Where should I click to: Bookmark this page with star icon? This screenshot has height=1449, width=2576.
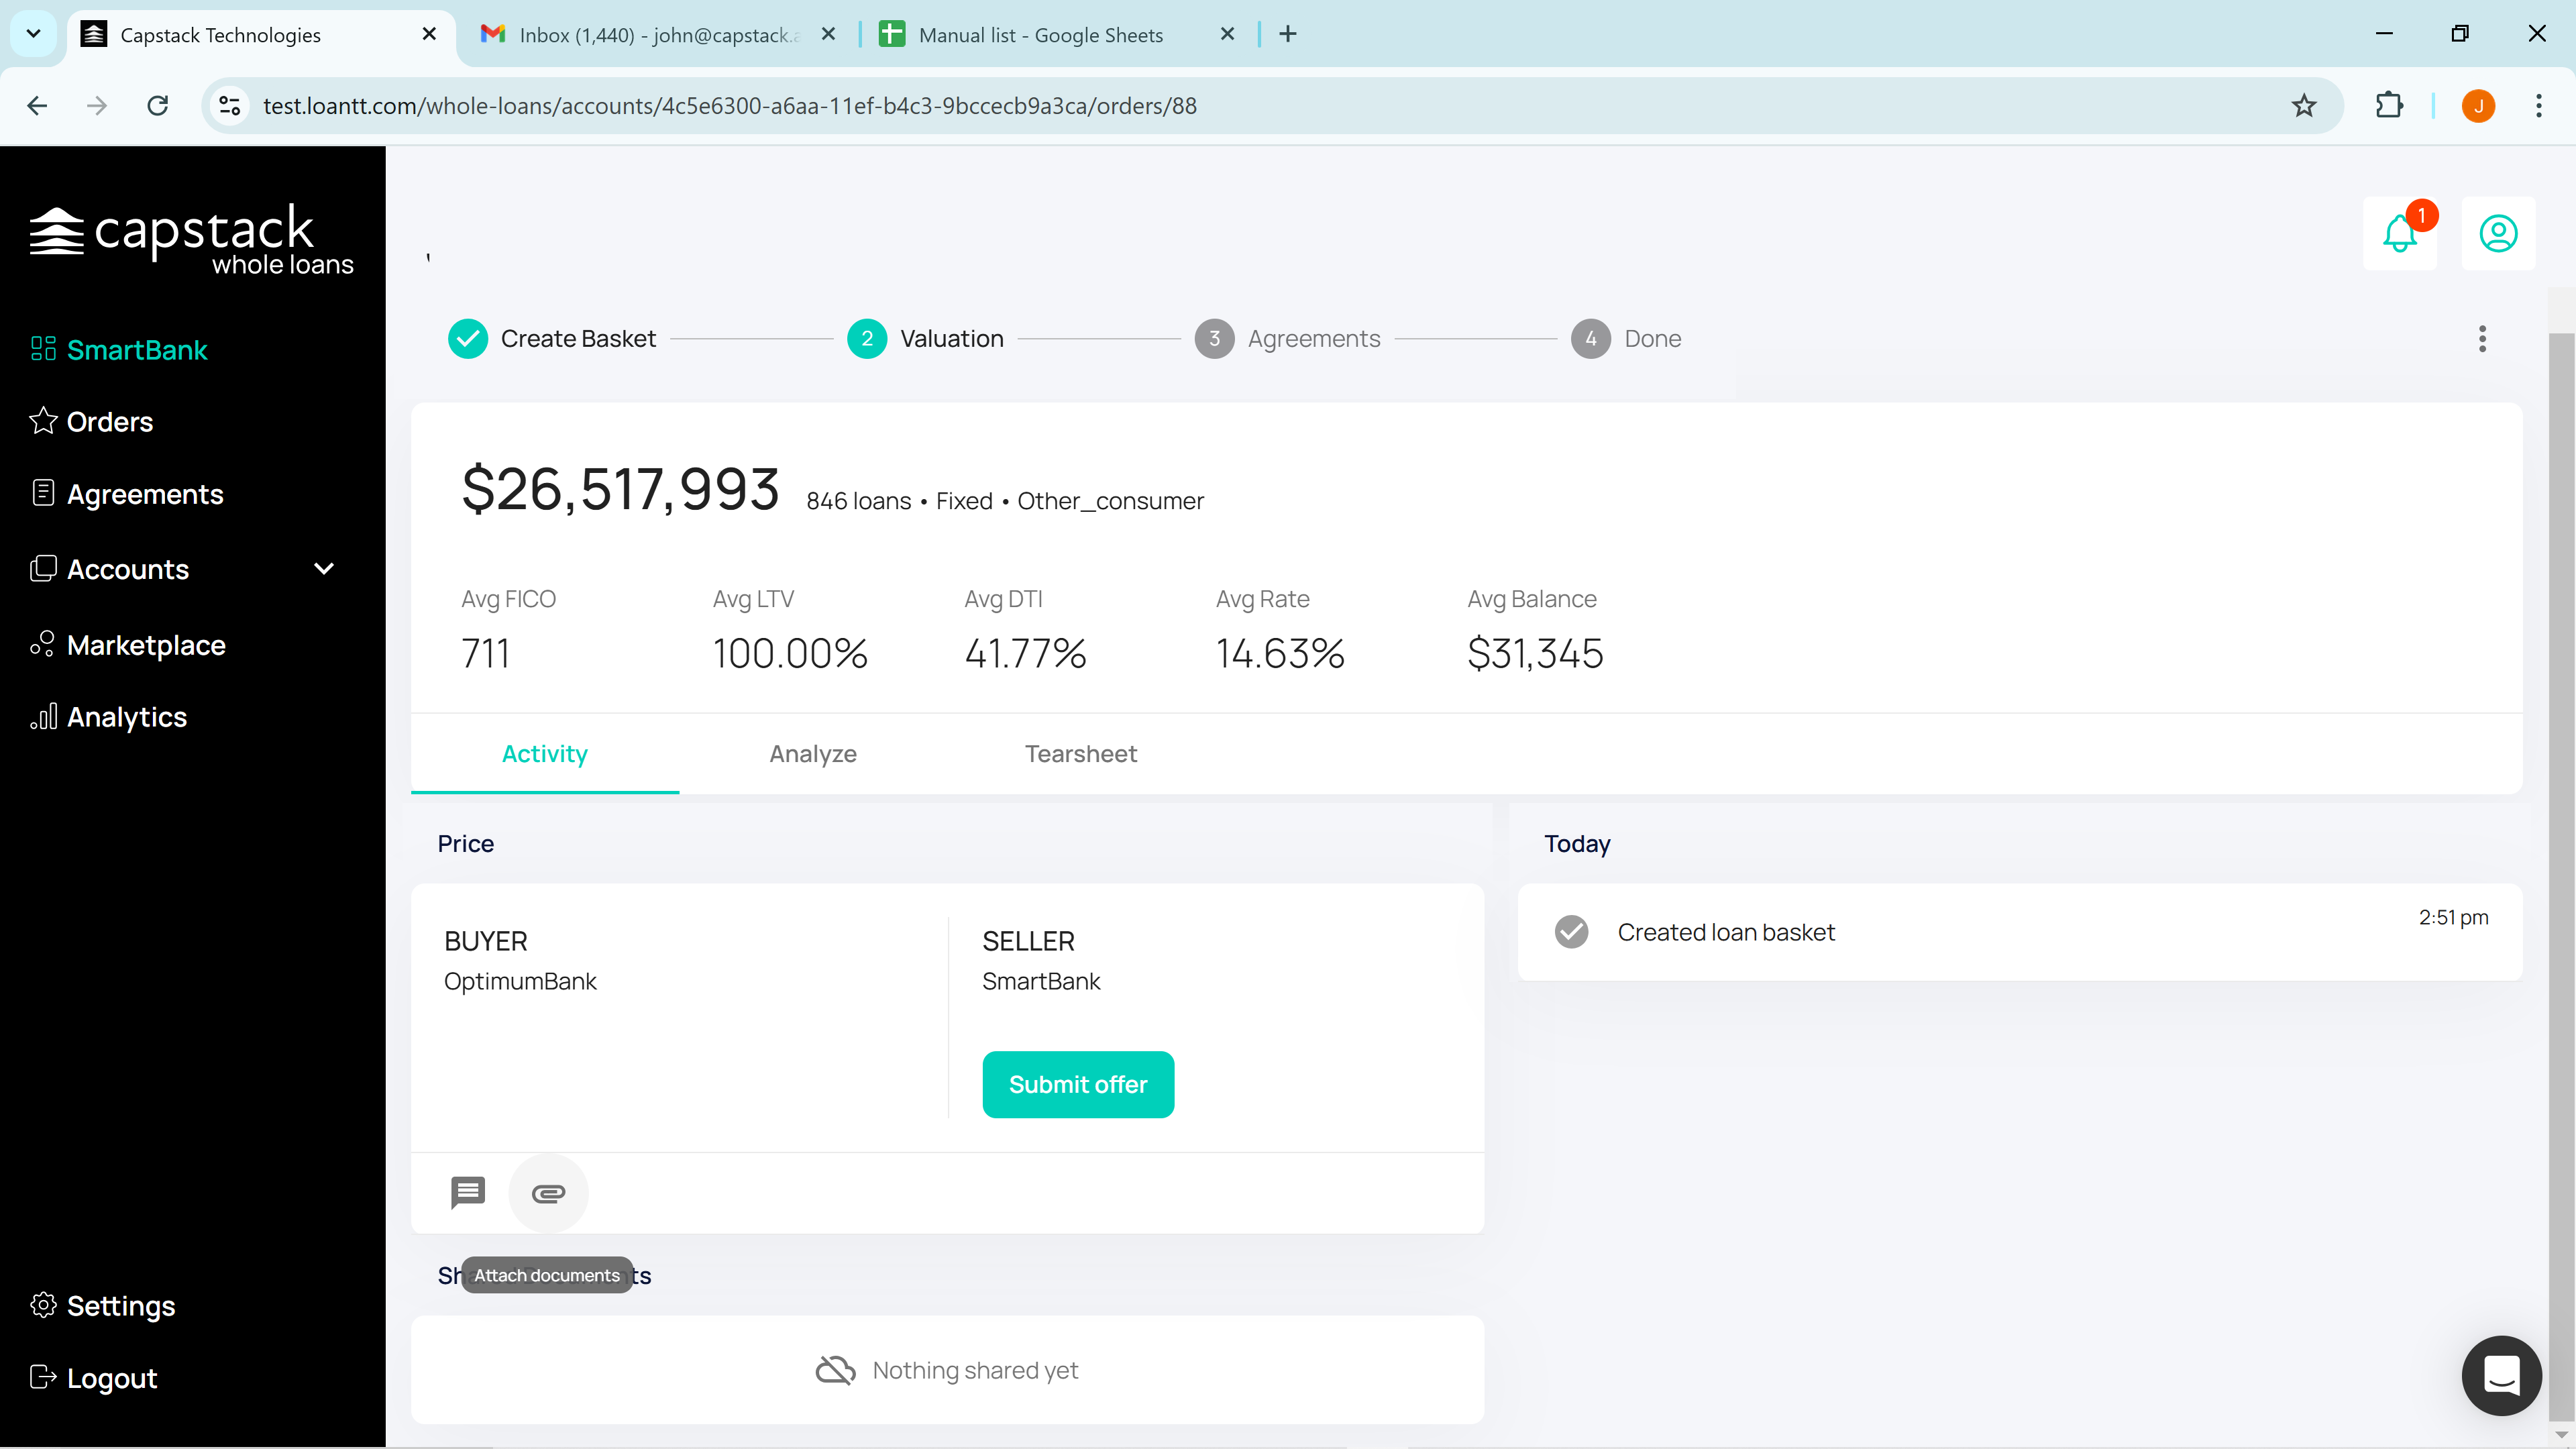(2303, 106)
